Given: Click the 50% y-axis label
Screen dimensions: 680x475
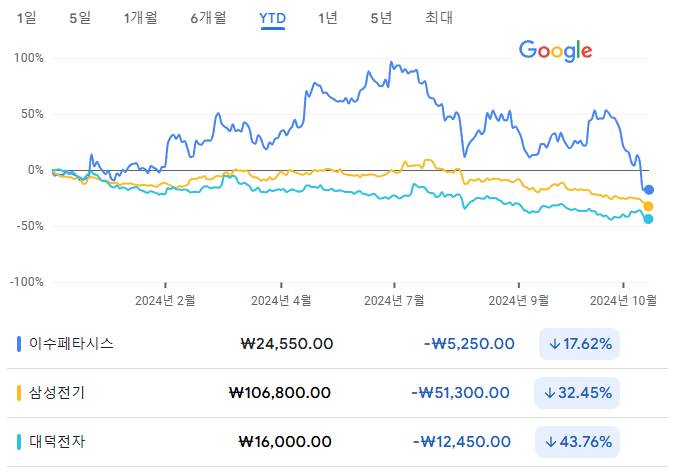Looking at the screenshot, I should (x=32, y=114).
